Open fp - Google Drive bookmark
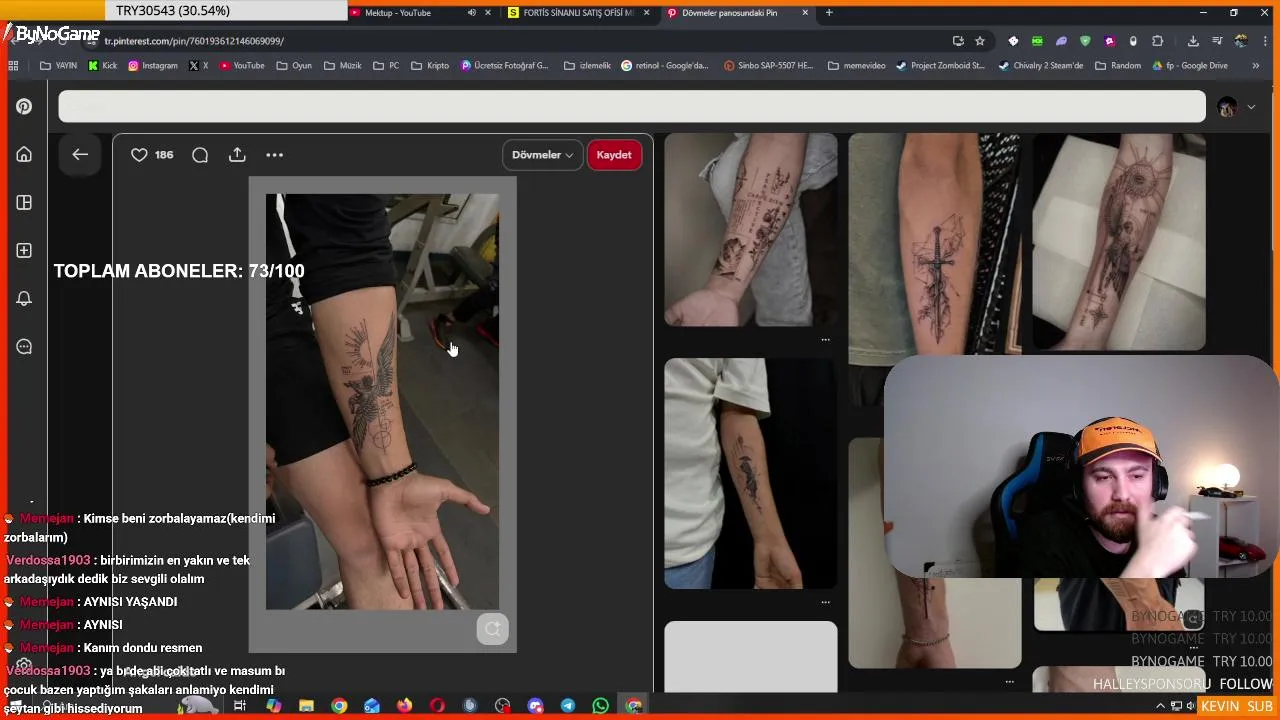The width and height of the screenshot is (1280, 720). click(1189, 66)
